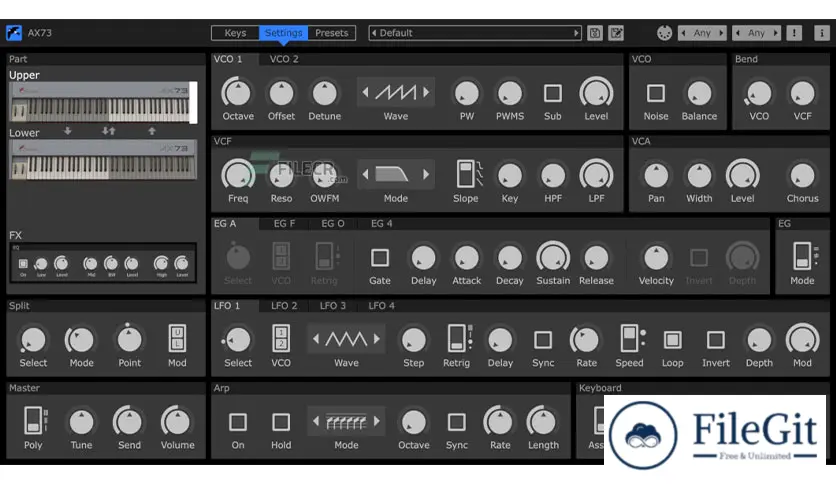Click the Arp mode pattern display

tap(347, 422)
